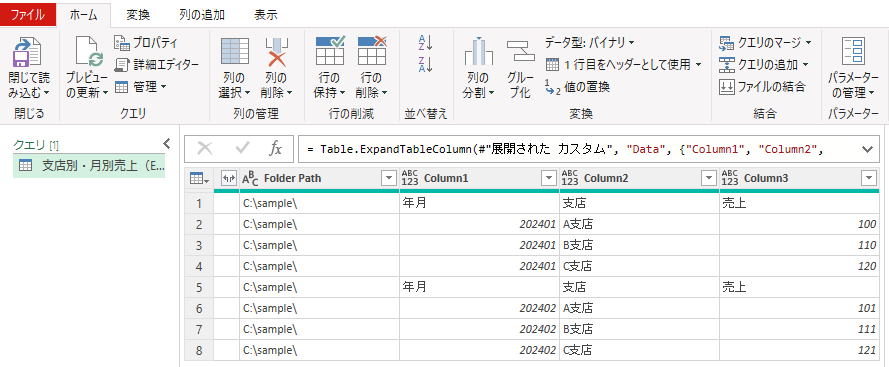Select the Column1 header
Viewport: 889px width, 367px height.
479,179
